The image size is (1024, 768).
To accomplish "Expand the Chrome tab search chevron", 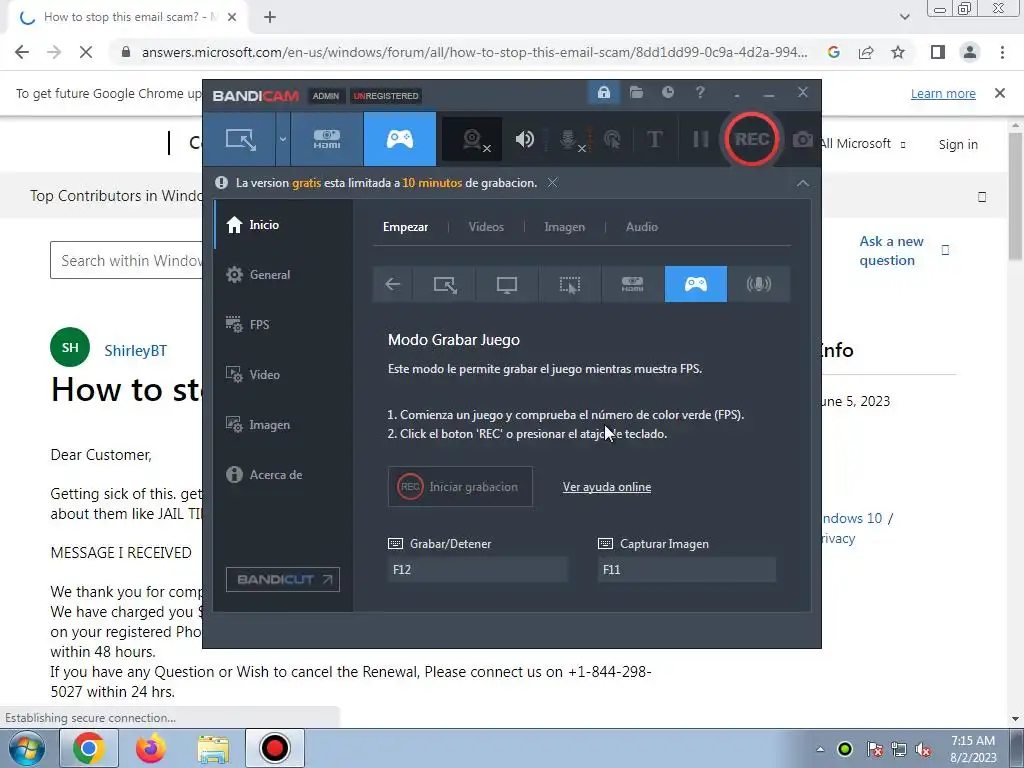I will (x=904, y=17).
